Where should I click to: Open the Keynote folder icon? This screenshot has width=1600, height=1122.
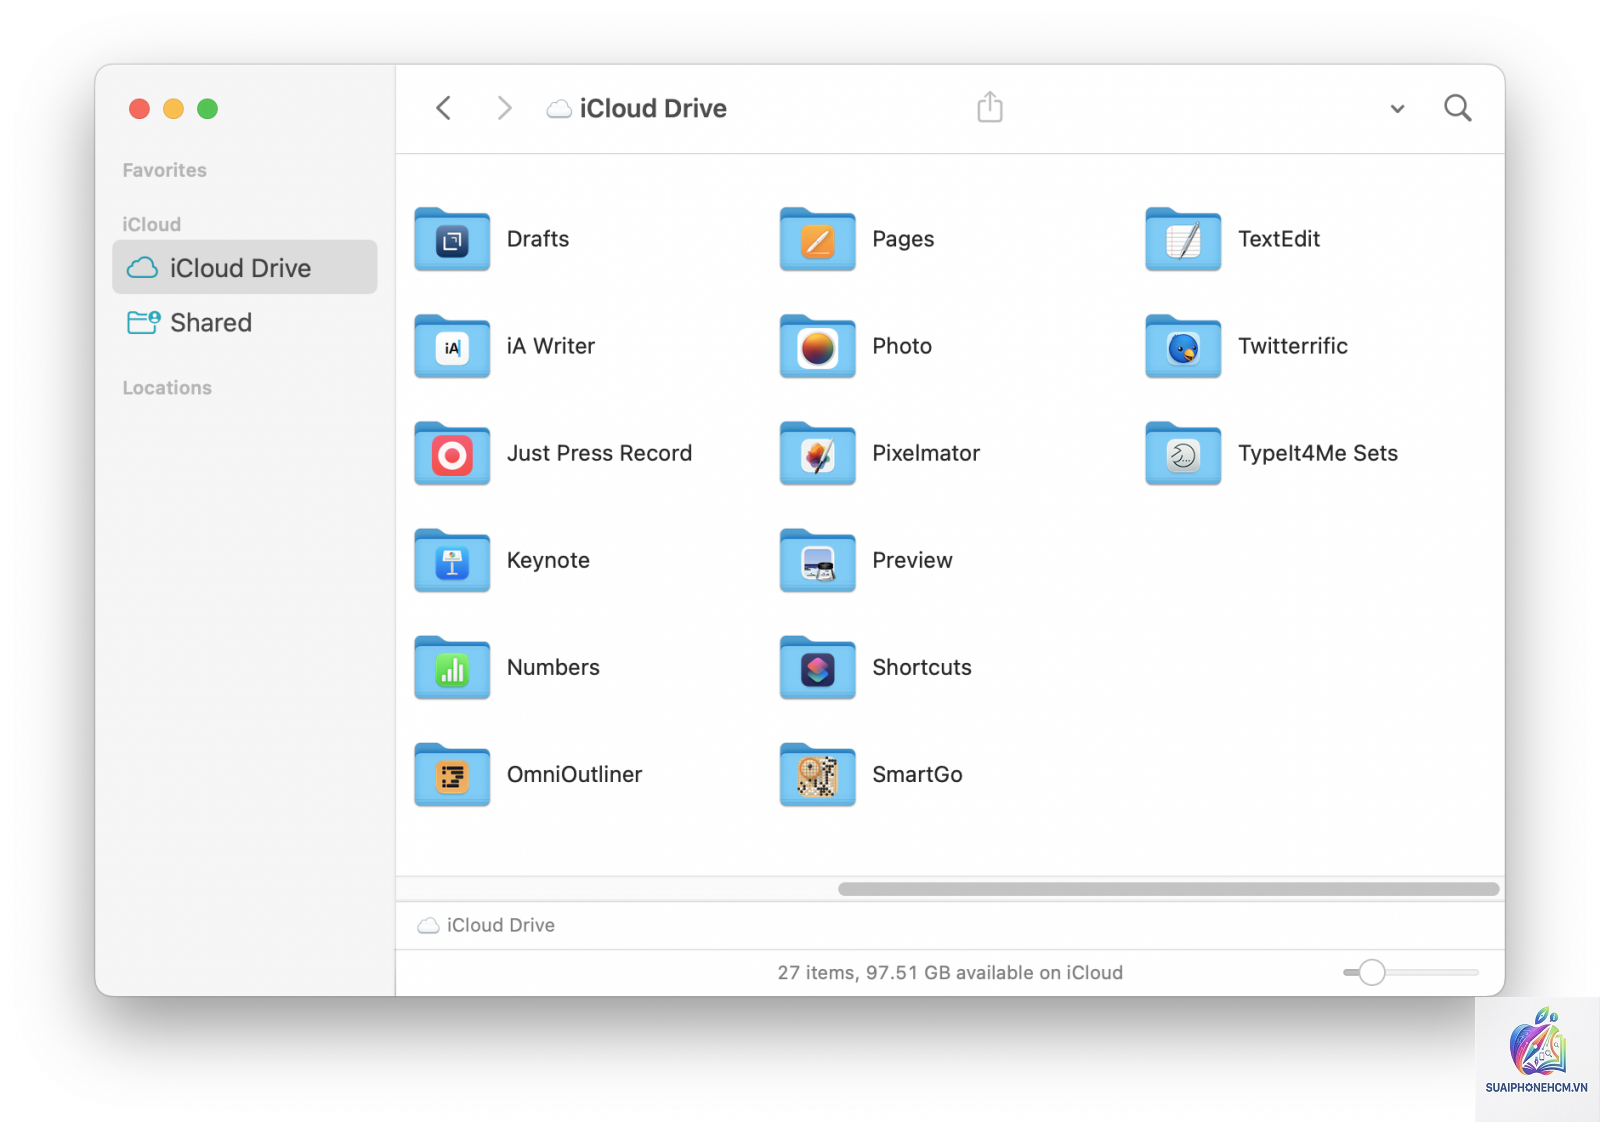point(452,561)
